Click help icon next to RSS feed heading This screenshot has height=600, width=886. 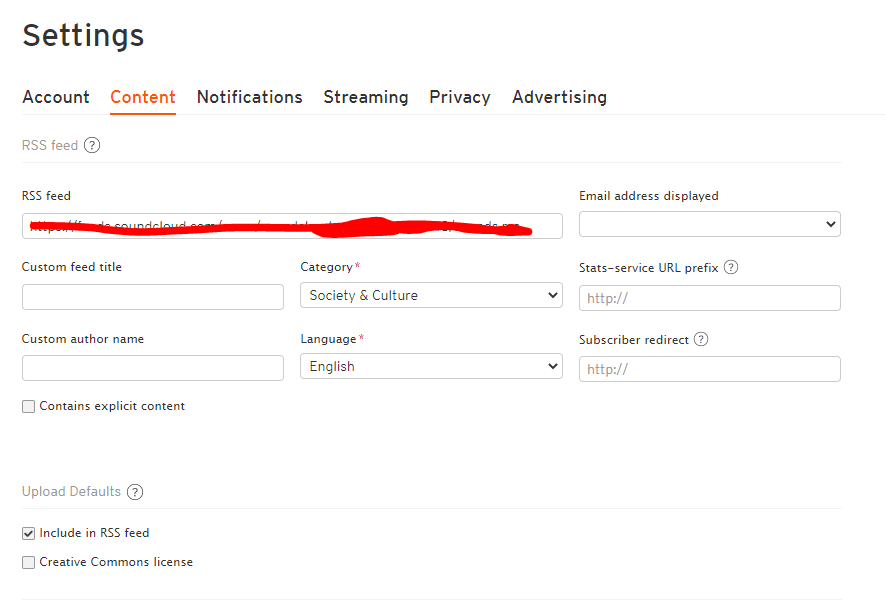click(x=92, y=145)
